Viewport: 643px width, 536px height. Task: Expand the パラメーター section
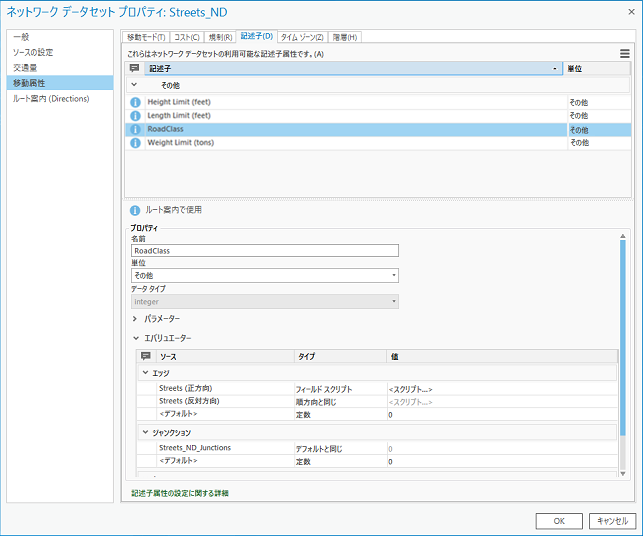(136, 318)
